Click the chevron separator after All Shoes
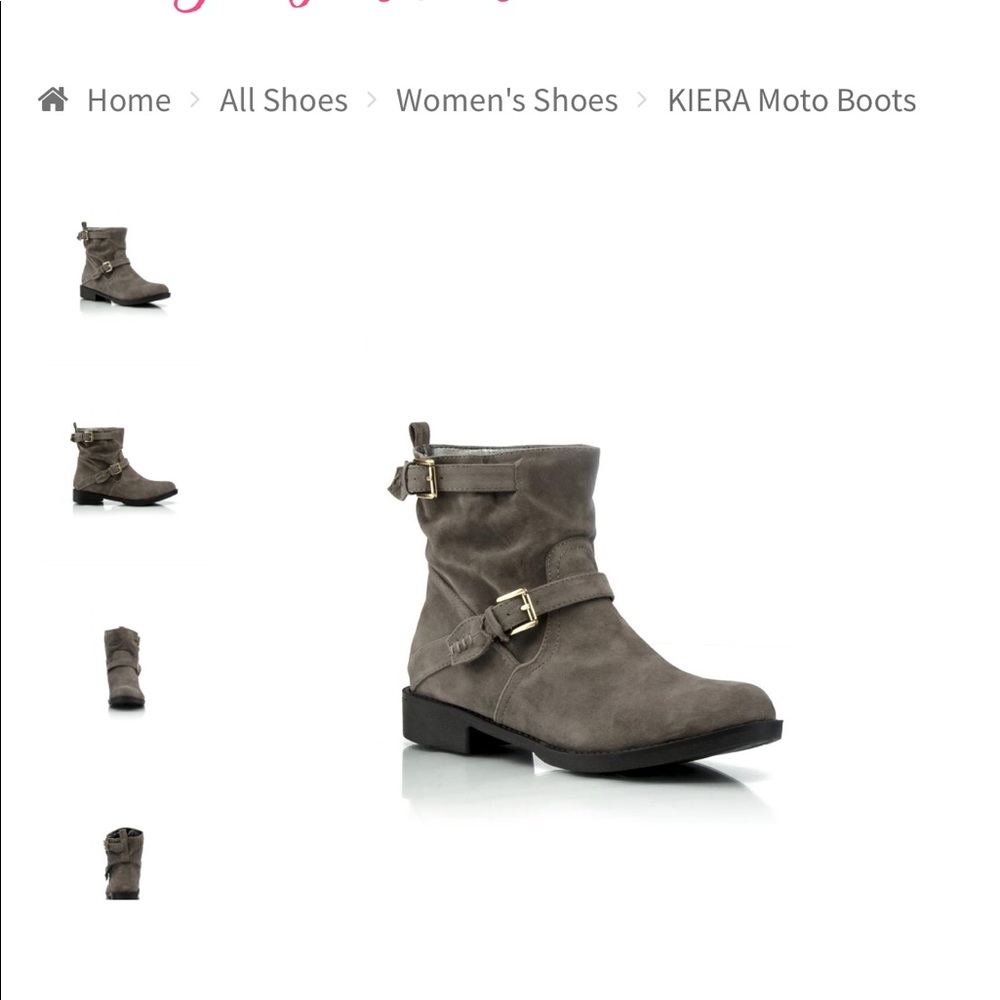The image size is (1000, 1000). [x=372, y=99]
